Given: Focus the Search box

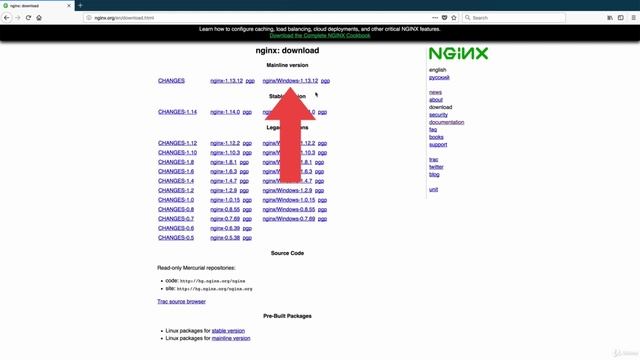Looking at the screenshot, I should tap(514, 18).
